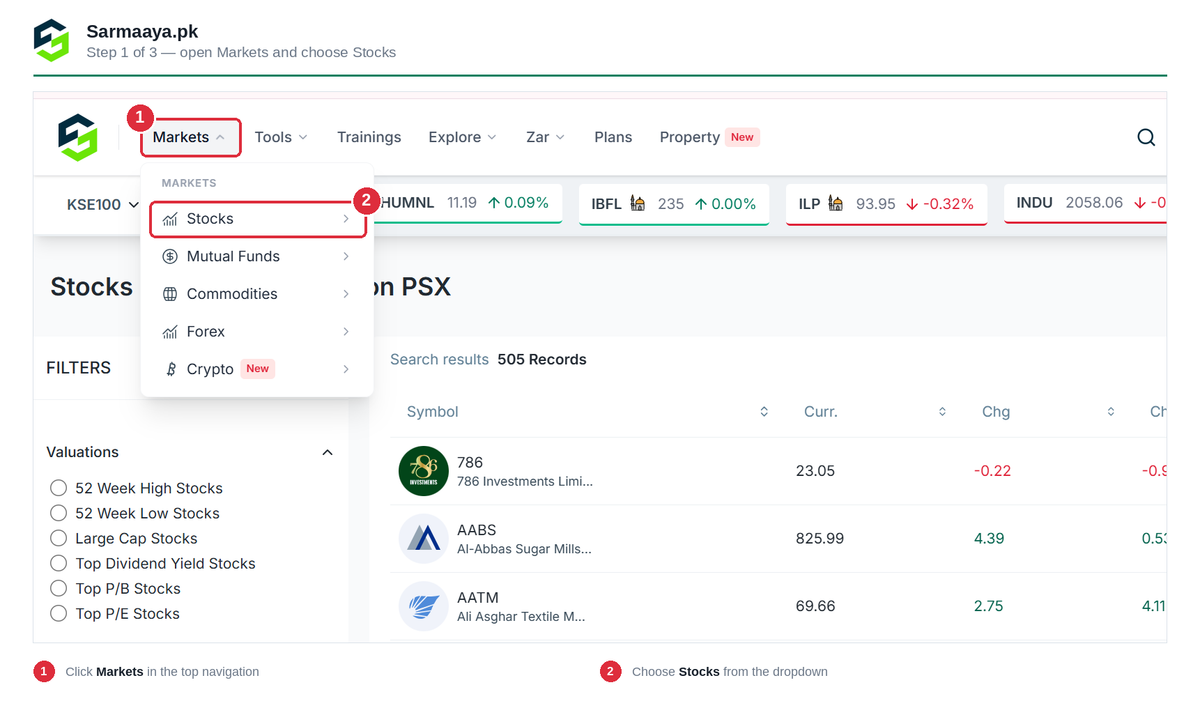Open the search magnifier icon
The height and width of the screenshot is (701, 1200).
pyautogui.click(x=1146, y=137)
